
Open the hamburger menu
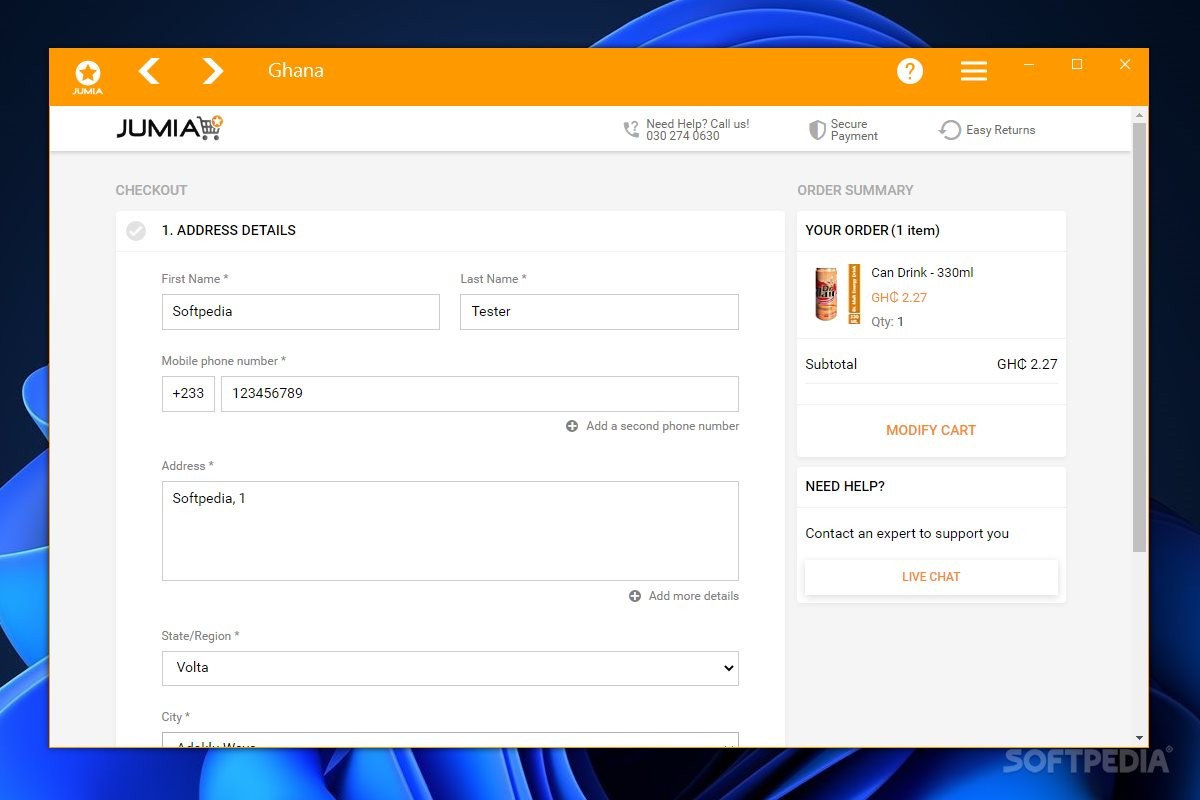pyautogui.click(x=974, y=71)
